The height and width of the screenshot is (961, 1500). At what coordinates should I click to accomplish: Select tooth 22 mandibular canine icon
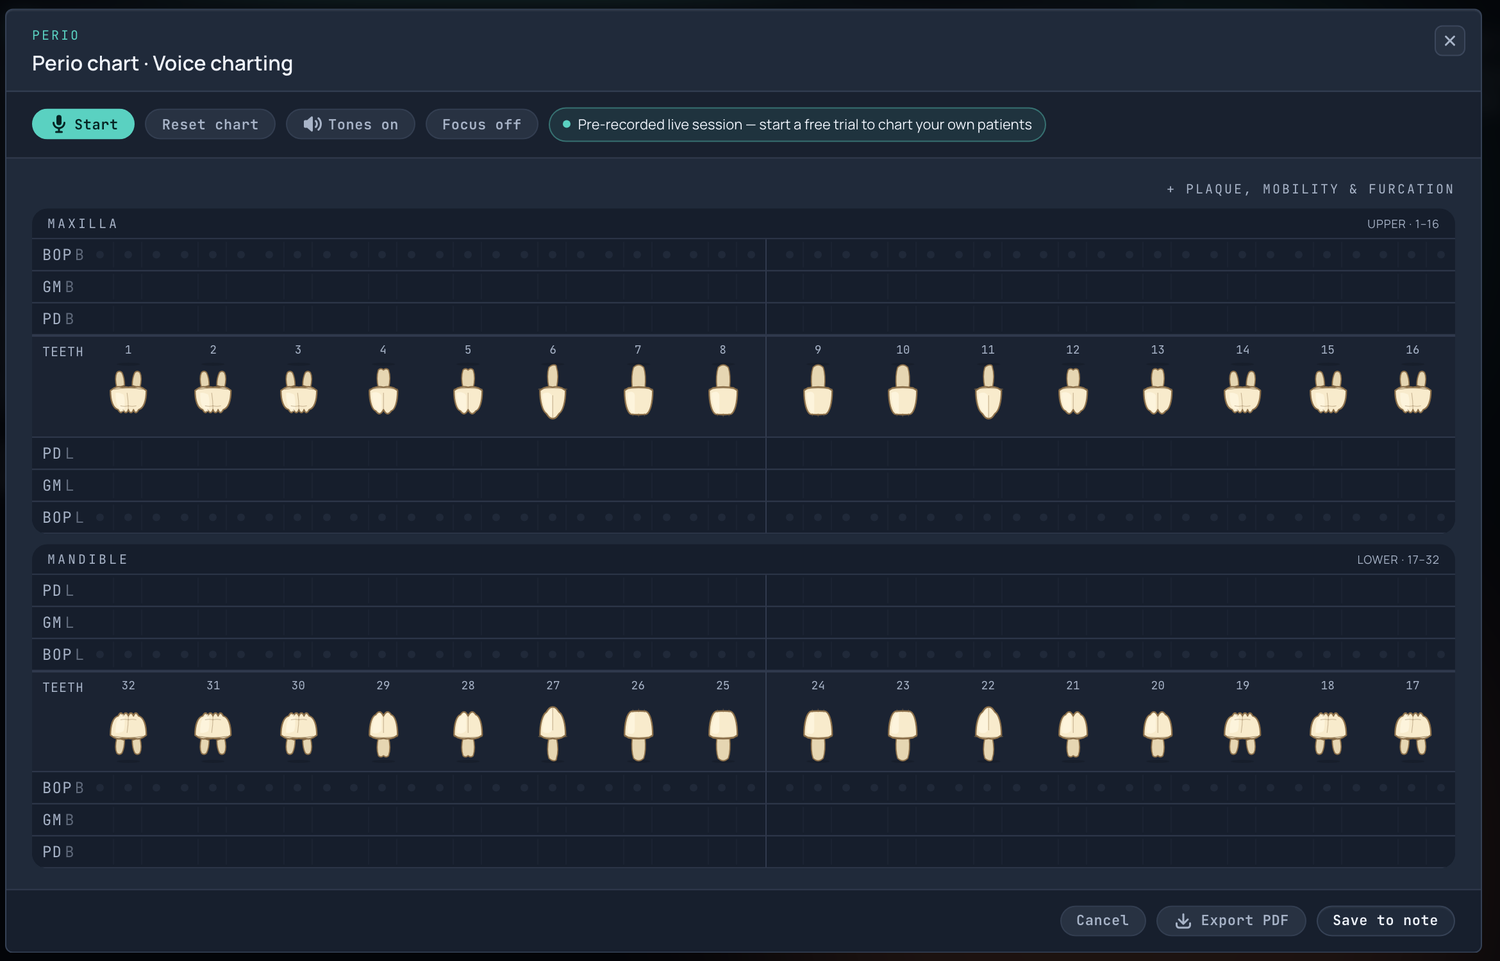(988, 734)
